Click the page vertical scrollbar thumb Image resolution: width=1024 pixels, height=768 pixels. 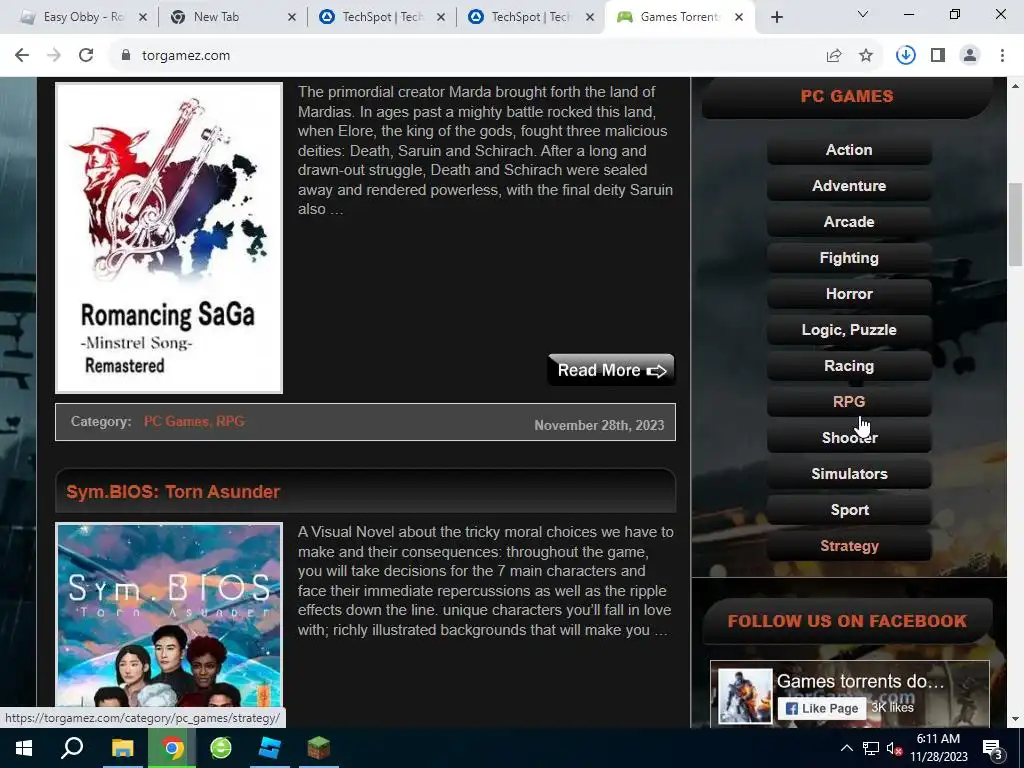click(1015, 225)
